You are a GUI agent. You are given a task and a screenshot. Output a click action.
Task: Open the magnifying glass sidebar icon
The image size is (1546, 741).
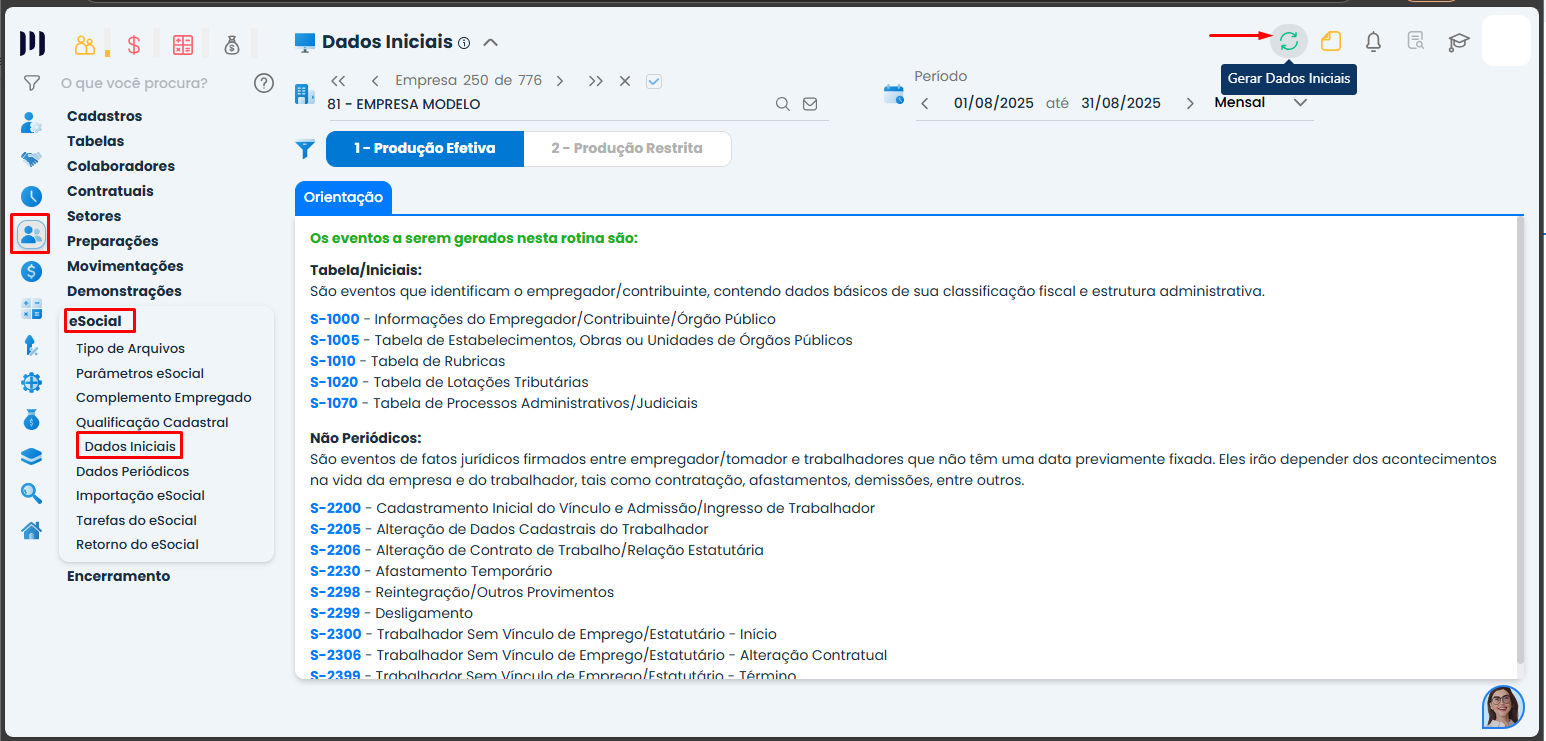click(x=32, y=494)
